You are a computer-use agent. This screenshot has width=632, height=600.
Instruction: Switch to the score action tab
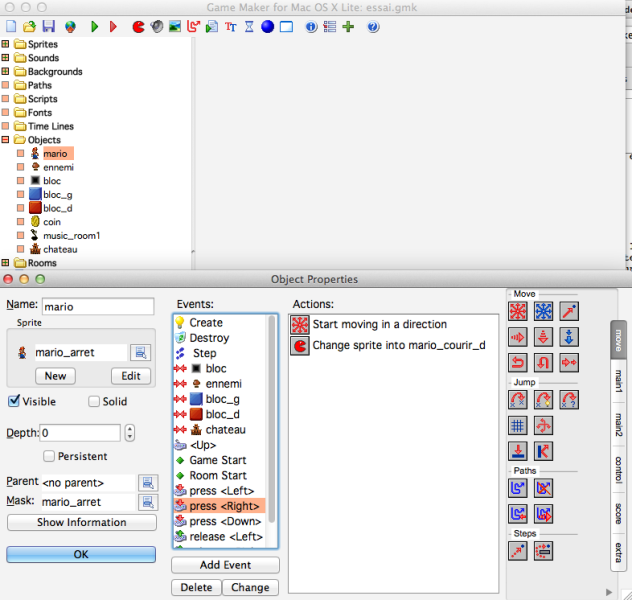618,513
